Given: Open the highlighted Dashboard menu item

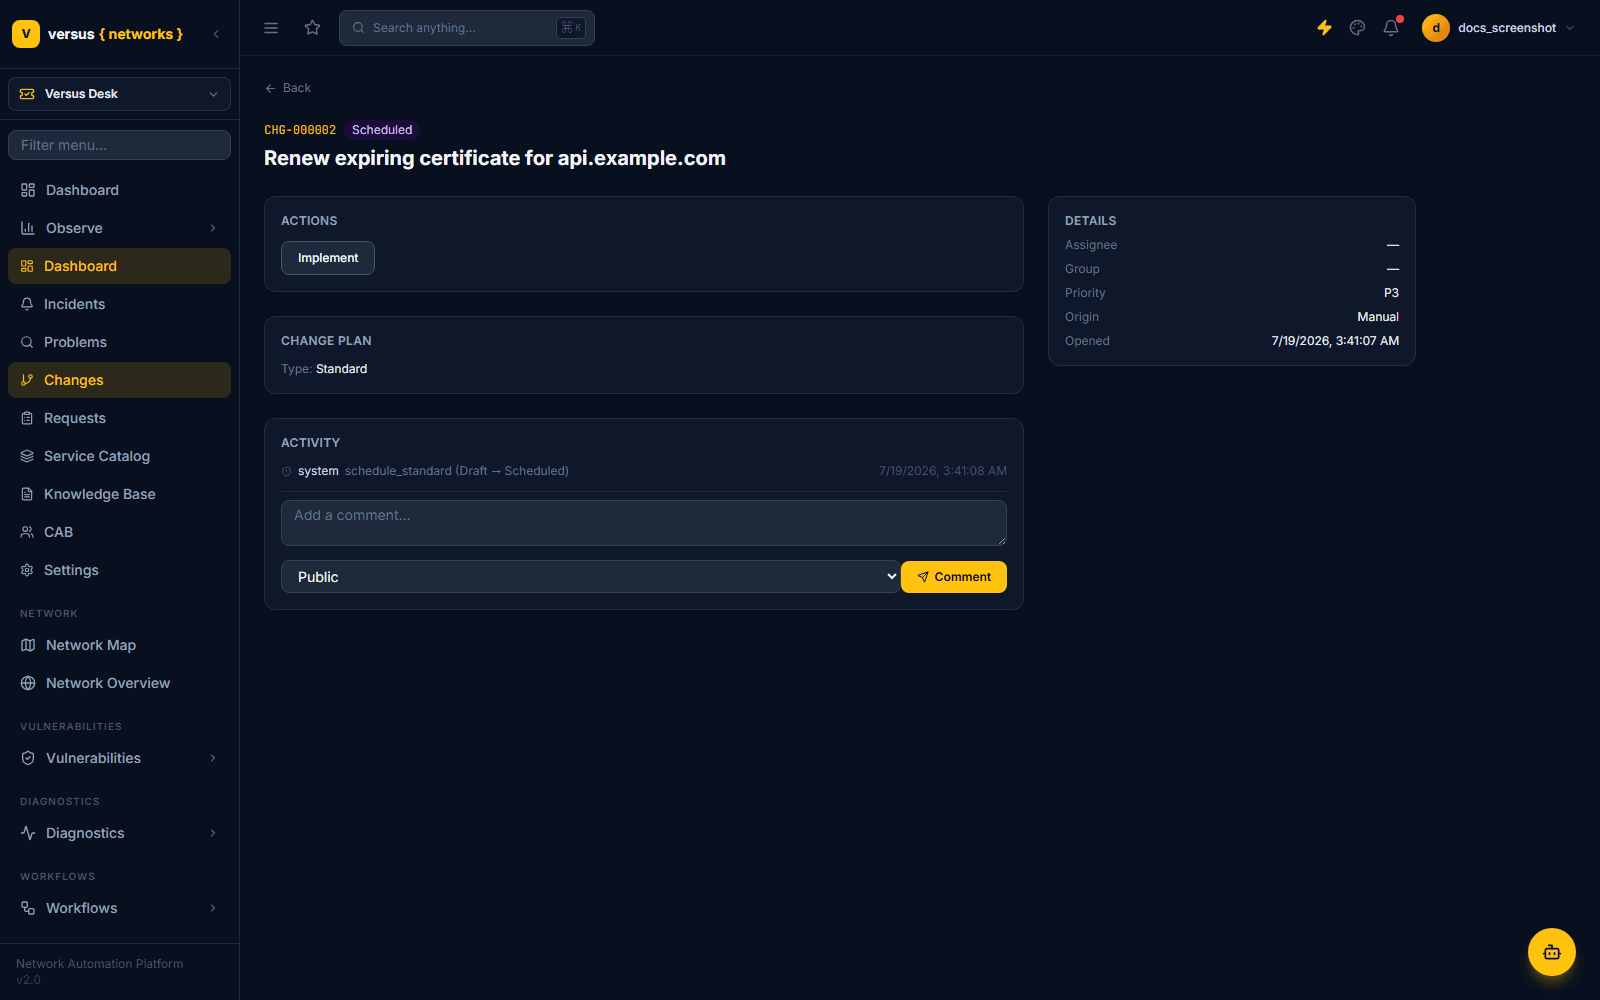Looking at the screenshot, I should click(x=119, y=266).
